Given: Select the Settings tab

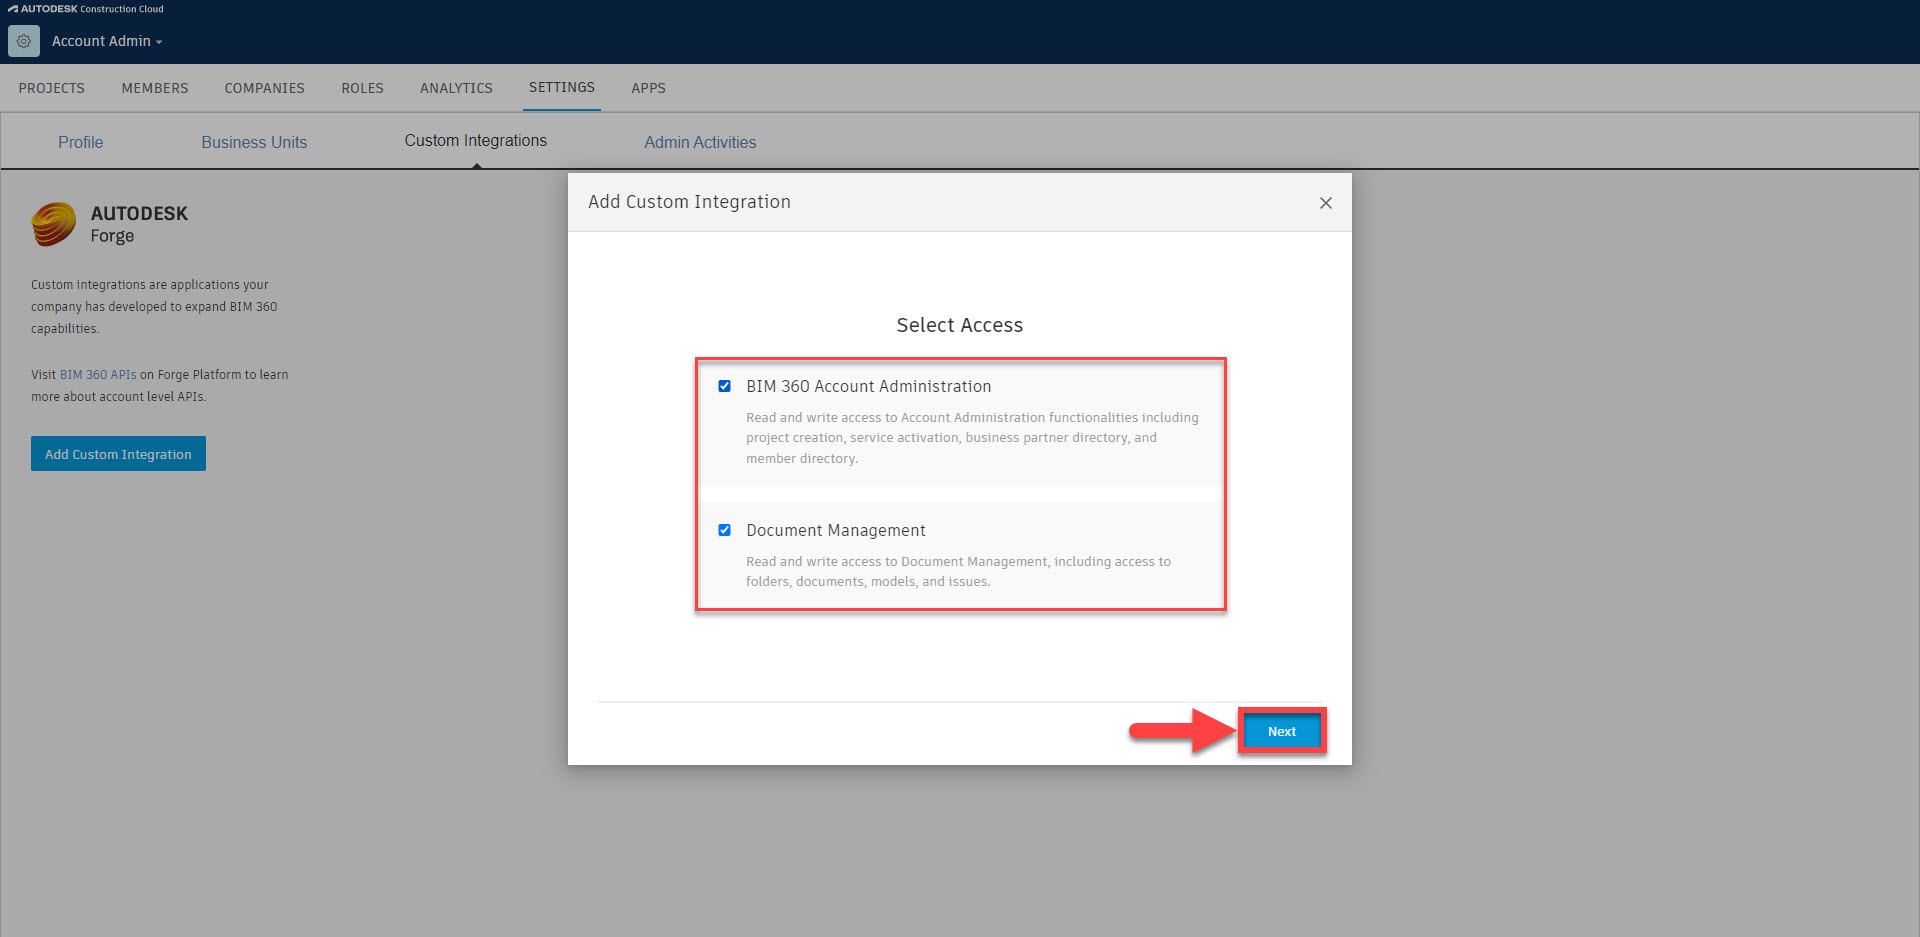Looking at the screenshot, I should click(562, 87).
